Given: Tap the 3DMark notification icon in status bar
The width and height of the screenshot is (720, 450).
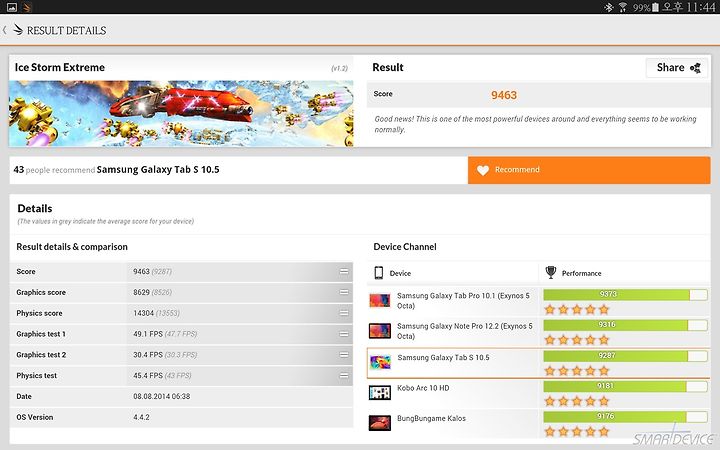Looking at the screenshot, I should coord(27,7).
